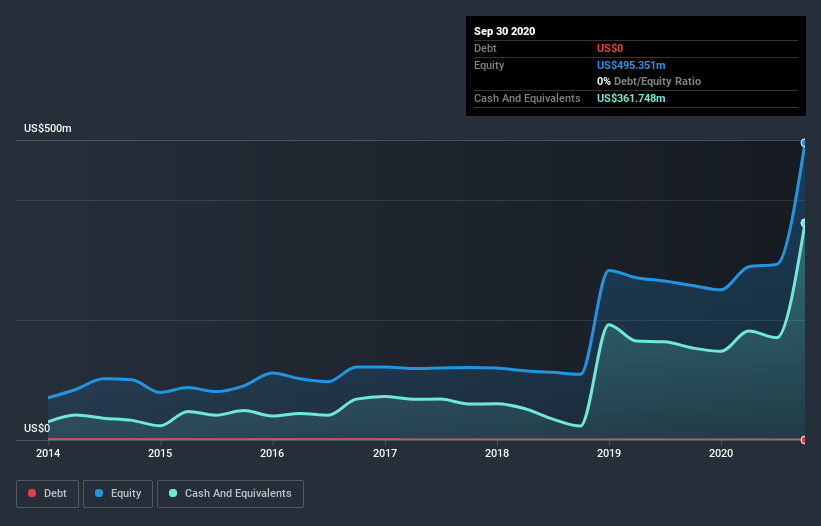
Task: Click the red US$0 debt value in tooltip
Action: (610, 48)
